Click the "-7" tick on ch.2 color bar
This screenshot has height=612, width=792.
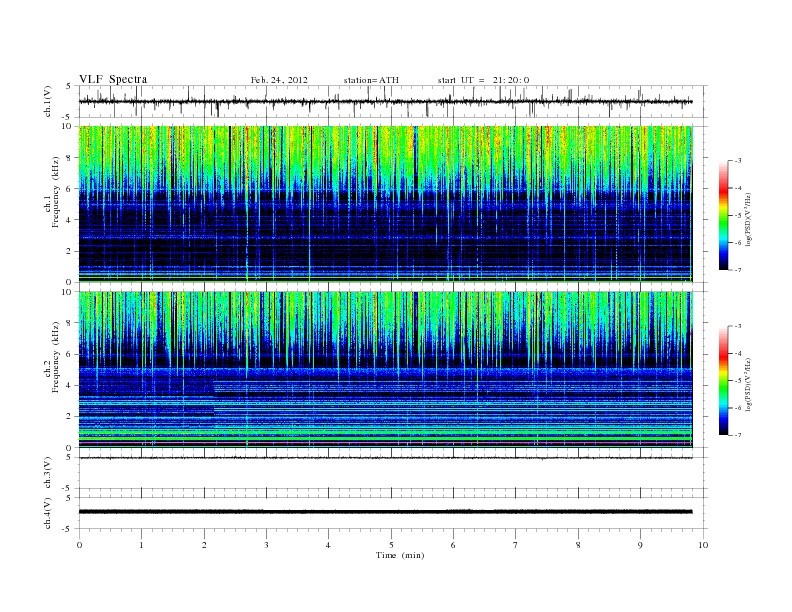738,435
